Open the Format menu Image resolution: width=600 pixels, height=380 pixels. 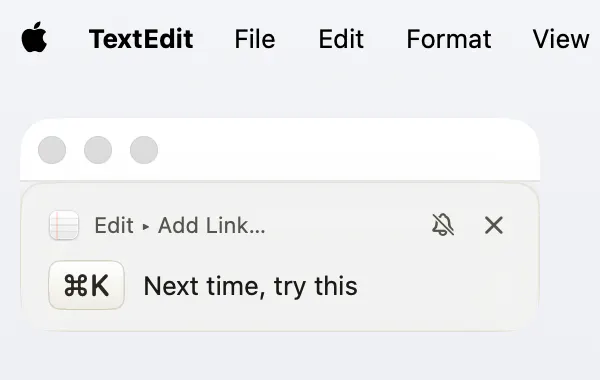(448, 39)
